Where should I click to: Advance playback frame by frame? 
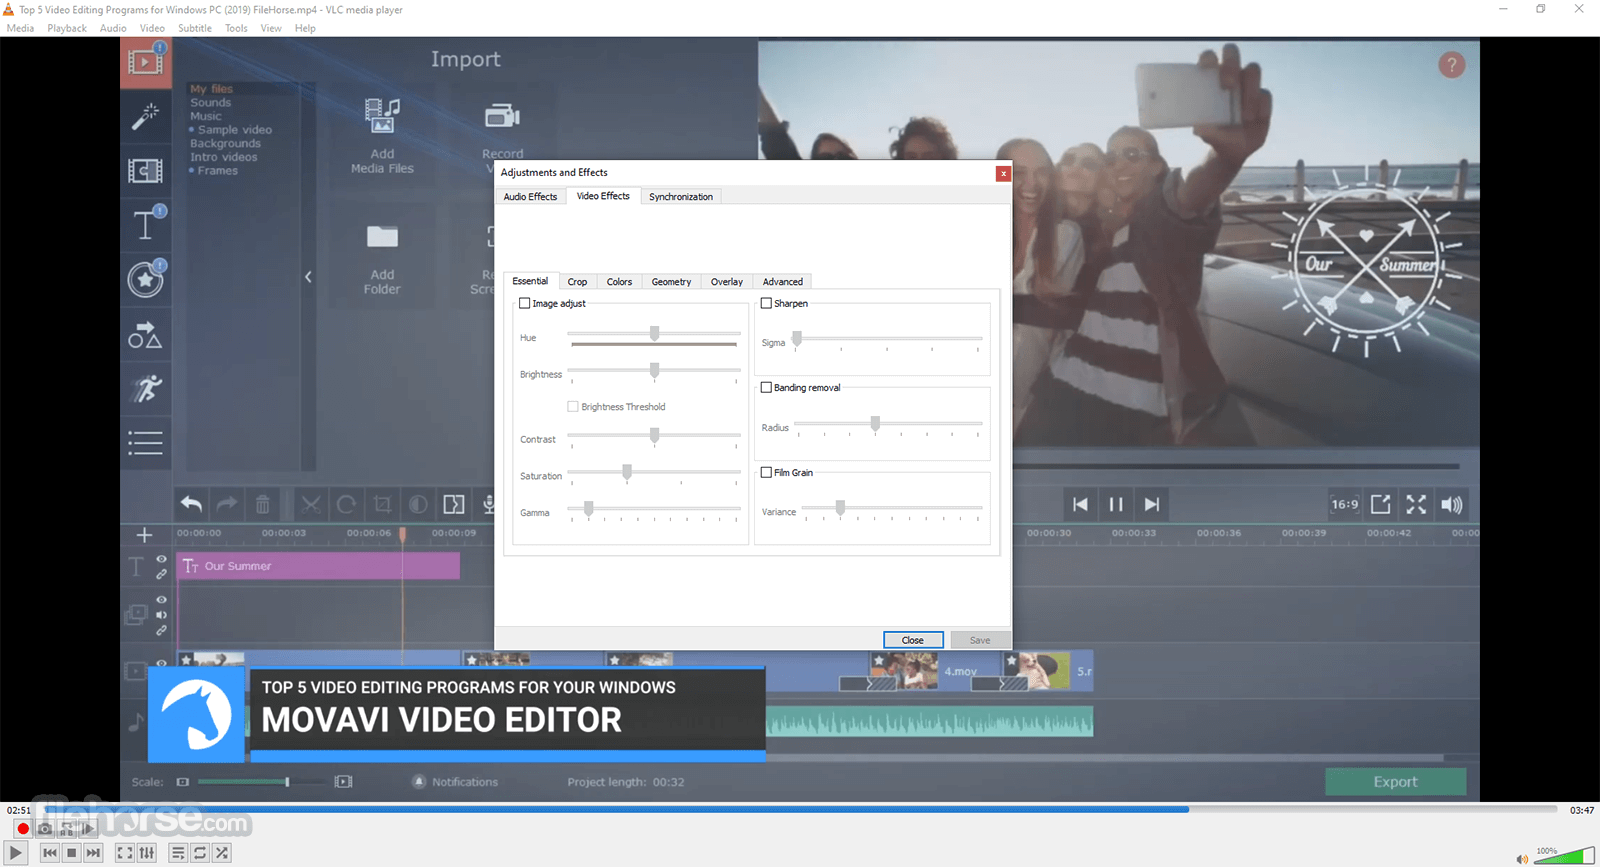click(89, 829)
